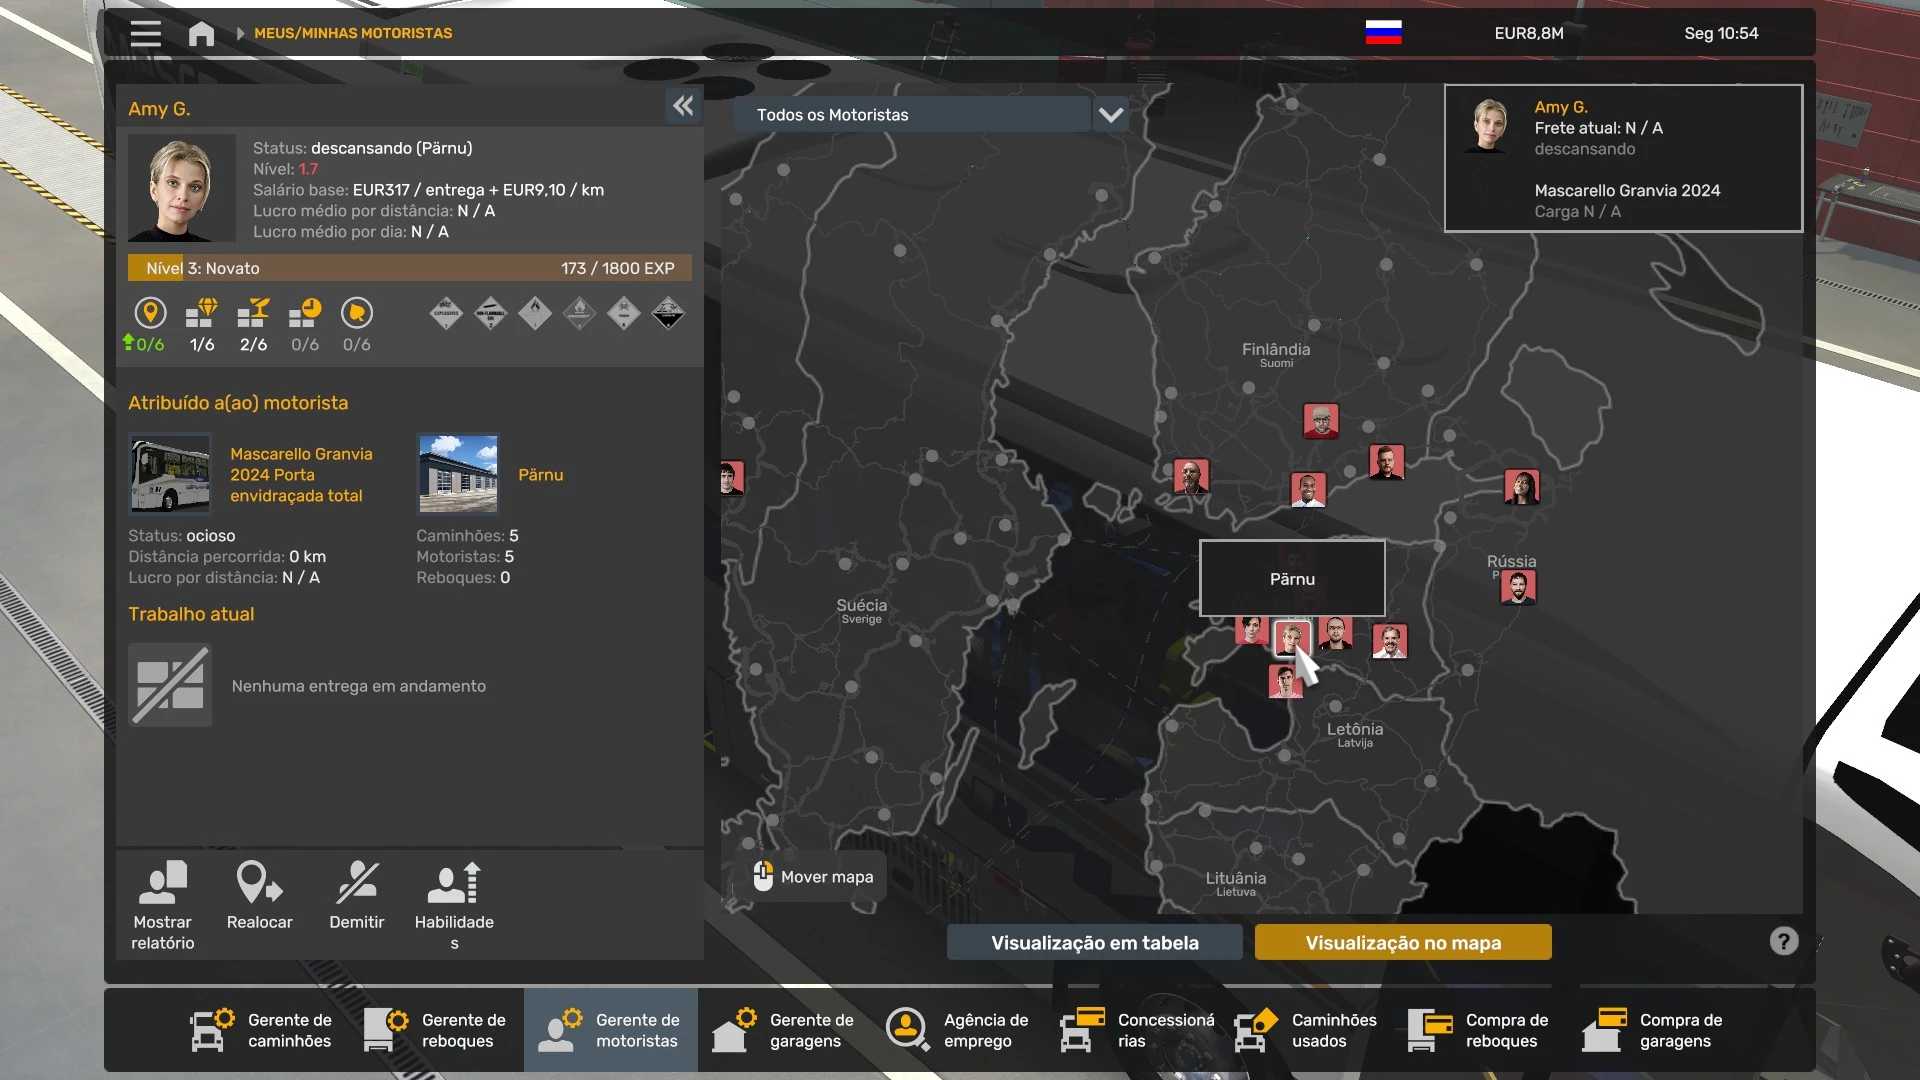Viewport: 1920px width, 1080px height.
Task: Expand driver filter with chevron arrow
Action: coord(1110,115)
